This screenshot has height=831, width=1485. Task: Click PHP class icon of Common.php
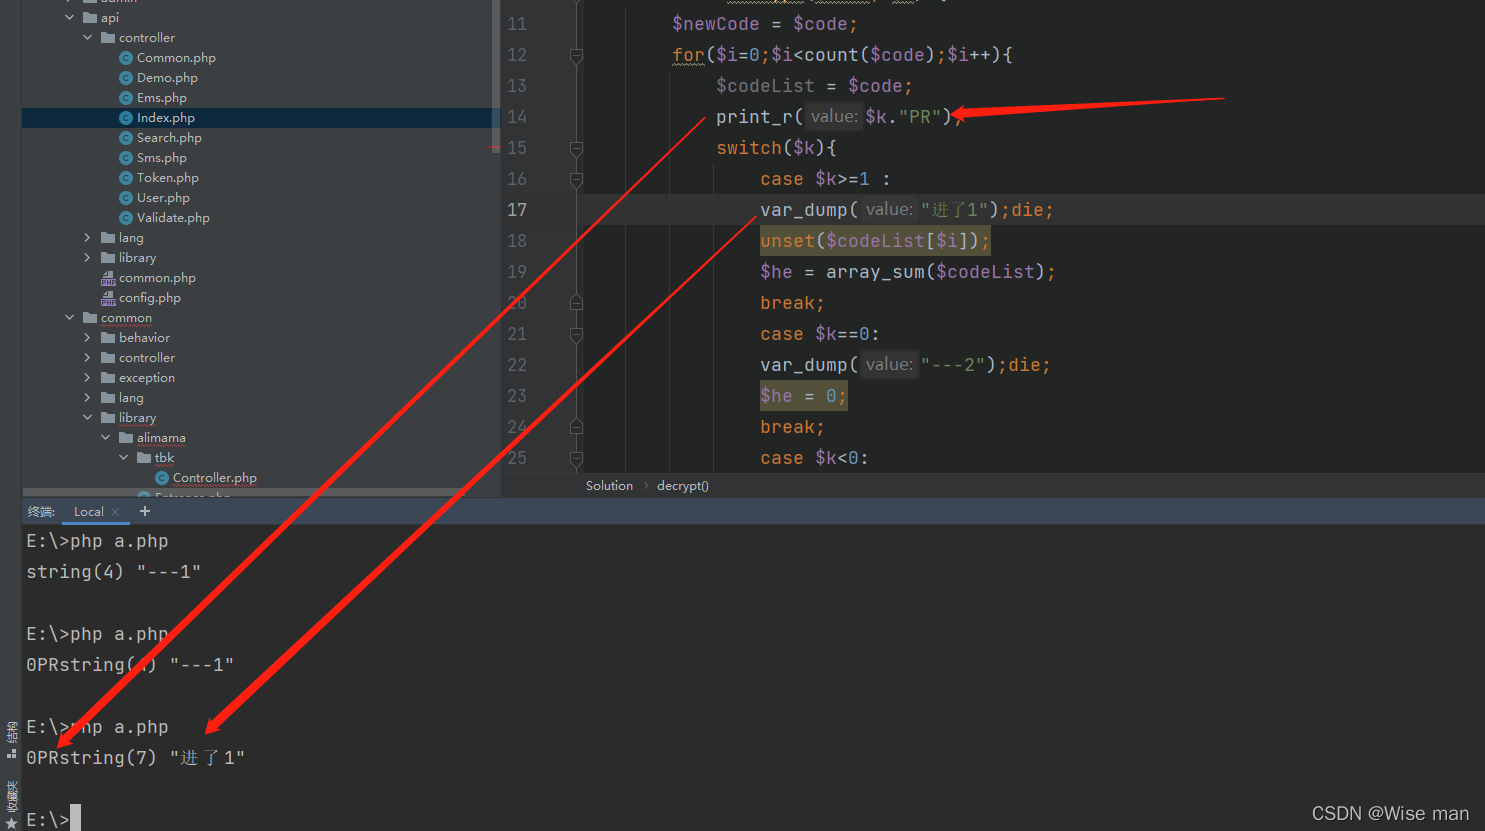(x=126, y=58)
